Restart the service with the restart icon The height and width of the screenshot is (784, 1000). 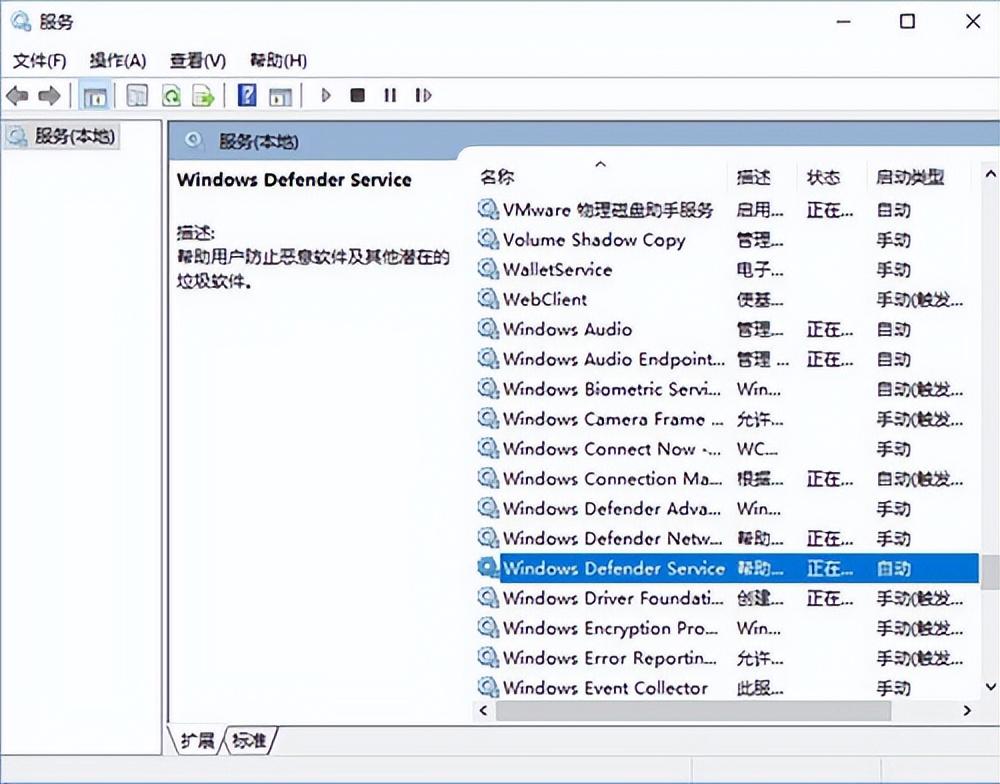[423, 95]
